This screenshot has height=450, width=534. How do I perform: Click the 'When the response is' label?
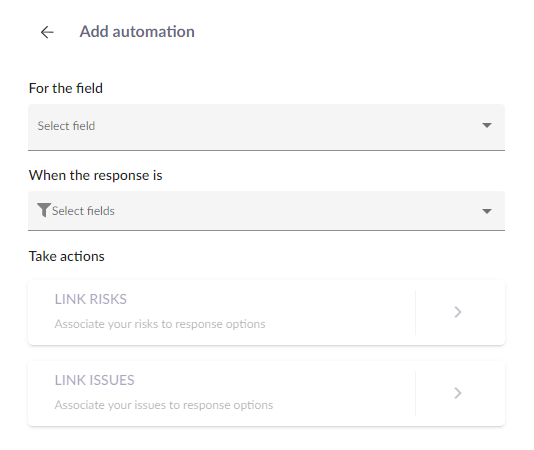point(96,175)
